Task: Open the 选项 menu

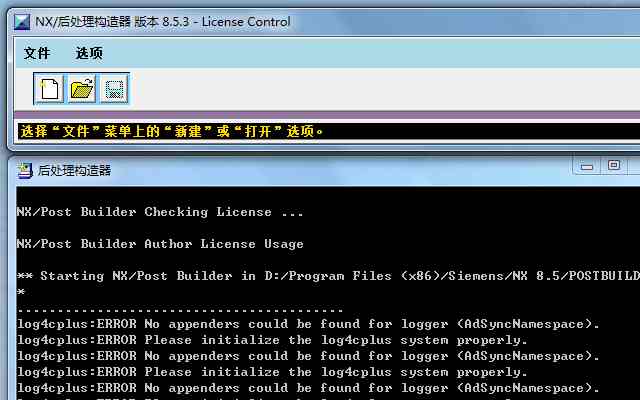Action: (89, 53)
